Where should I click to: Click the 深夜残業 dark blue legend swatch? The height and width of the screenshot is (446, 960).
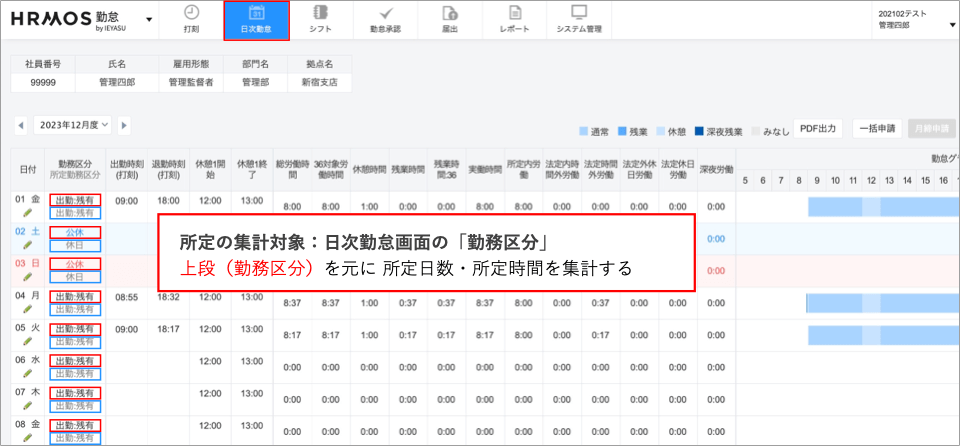[700, 131]
